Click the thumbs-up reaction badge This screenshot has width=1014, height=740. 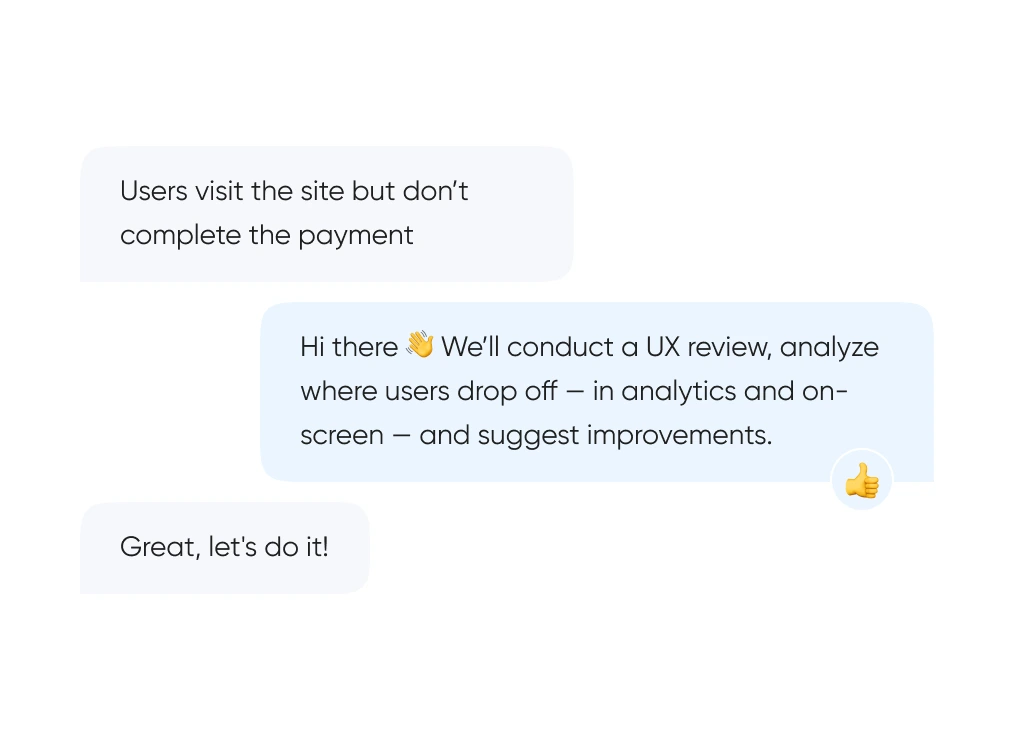pyautogui.click(x=861, y=481)
